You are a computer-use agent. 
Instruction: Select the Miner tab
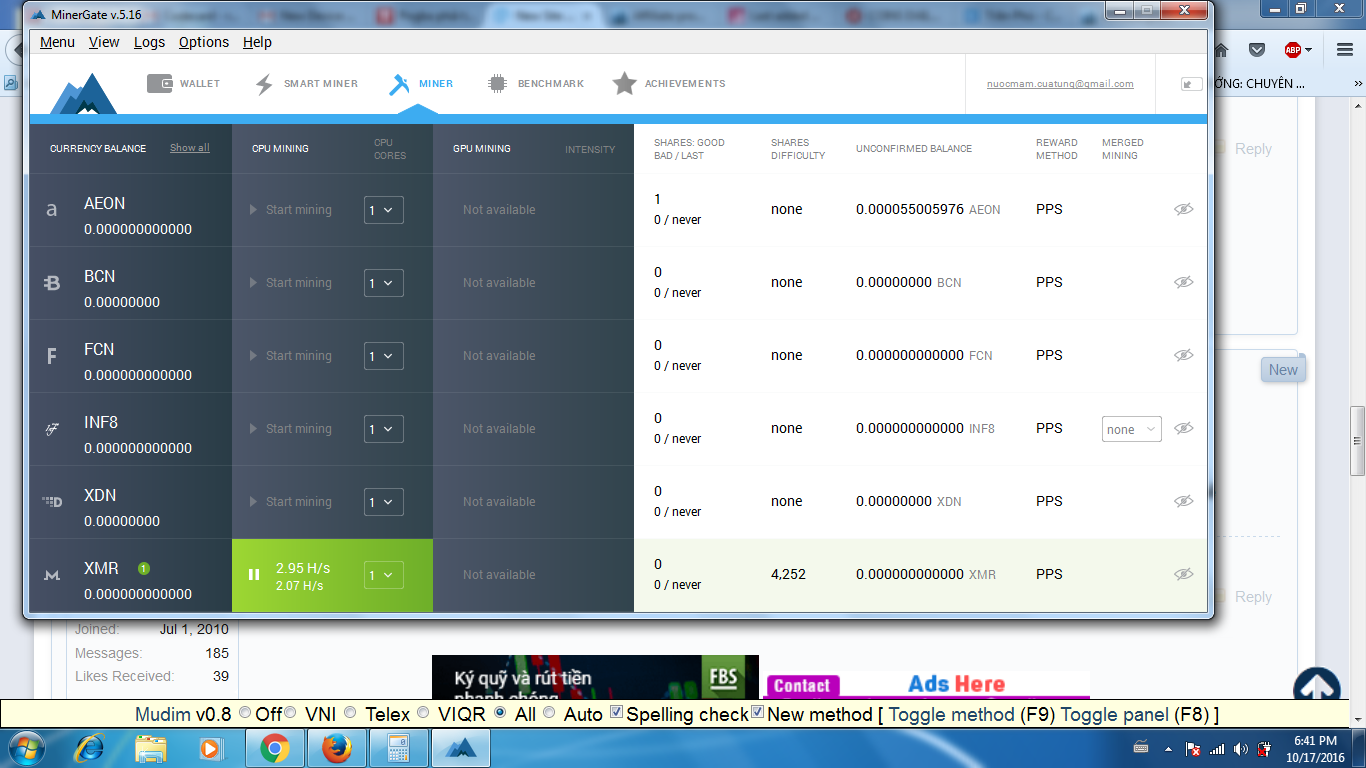[421, 84]
